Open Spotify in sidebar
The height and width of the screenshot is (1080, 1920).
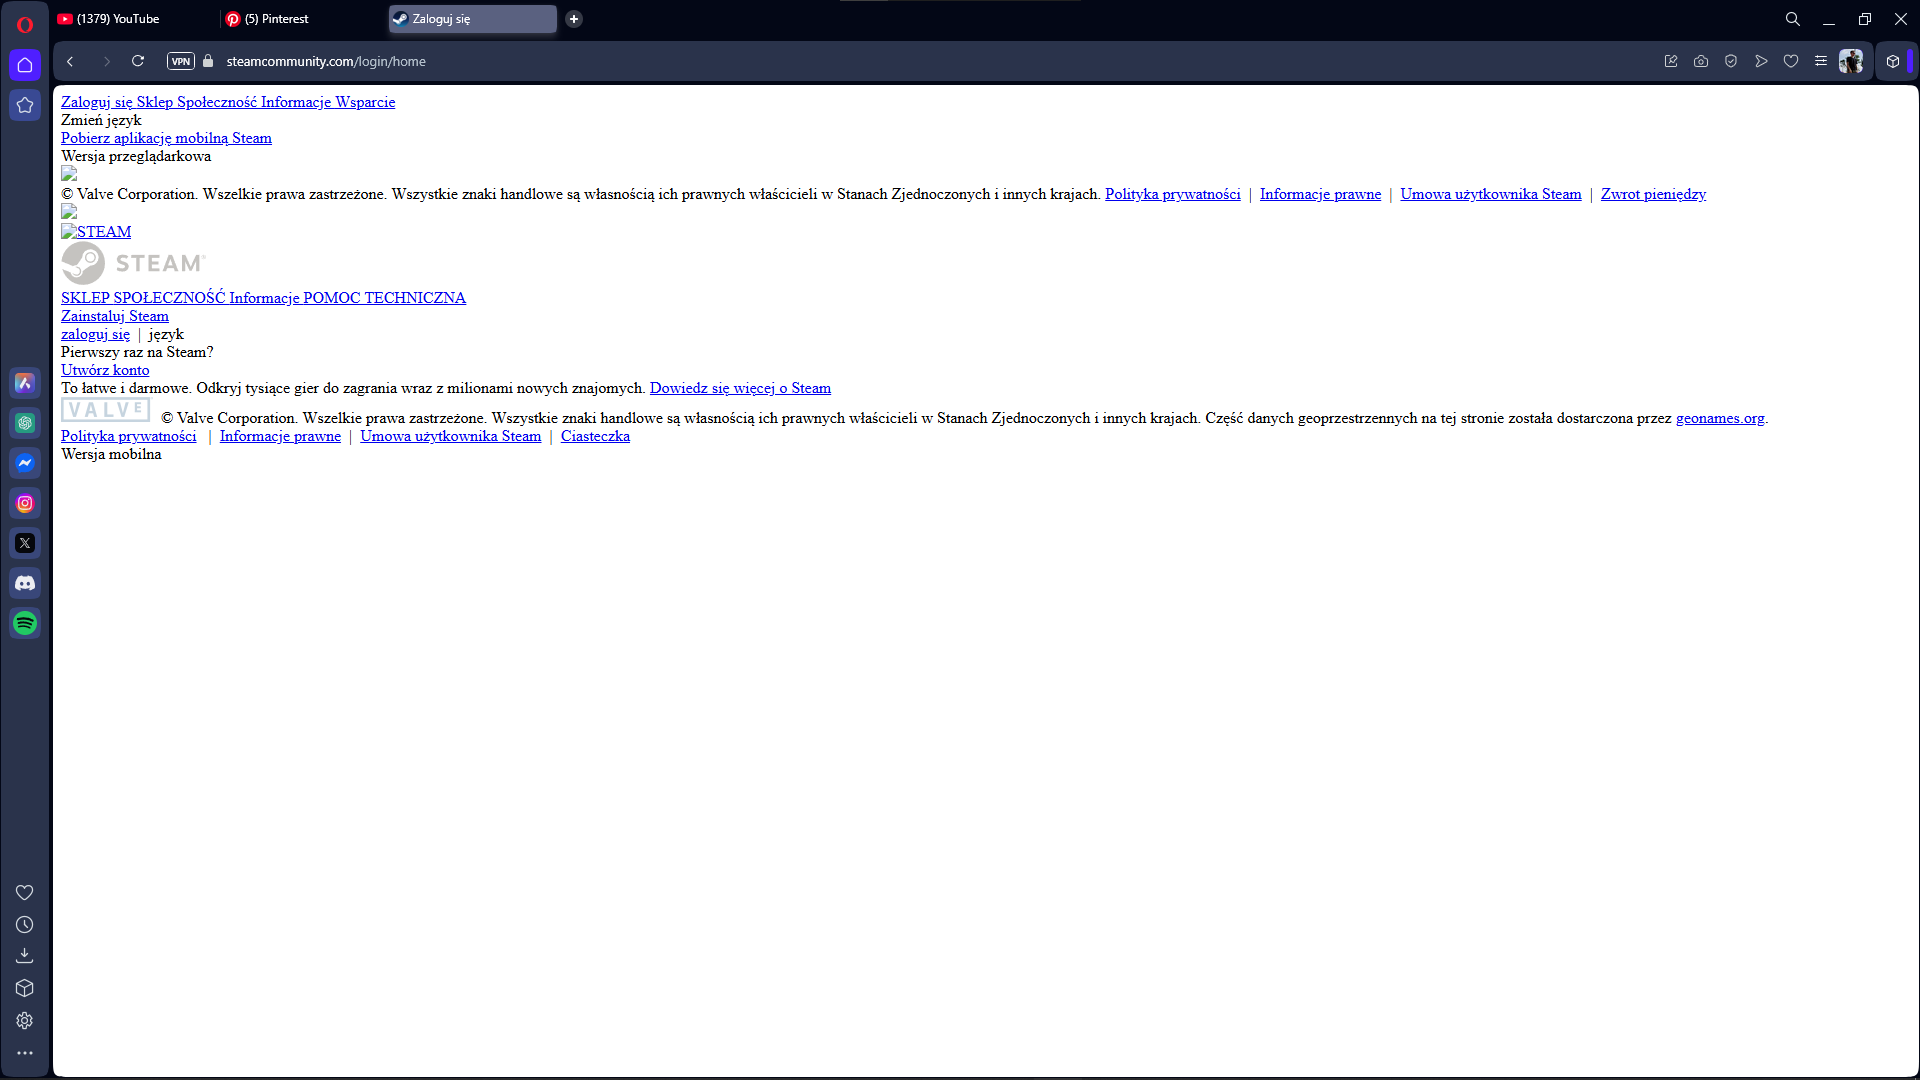click(25, 623)
